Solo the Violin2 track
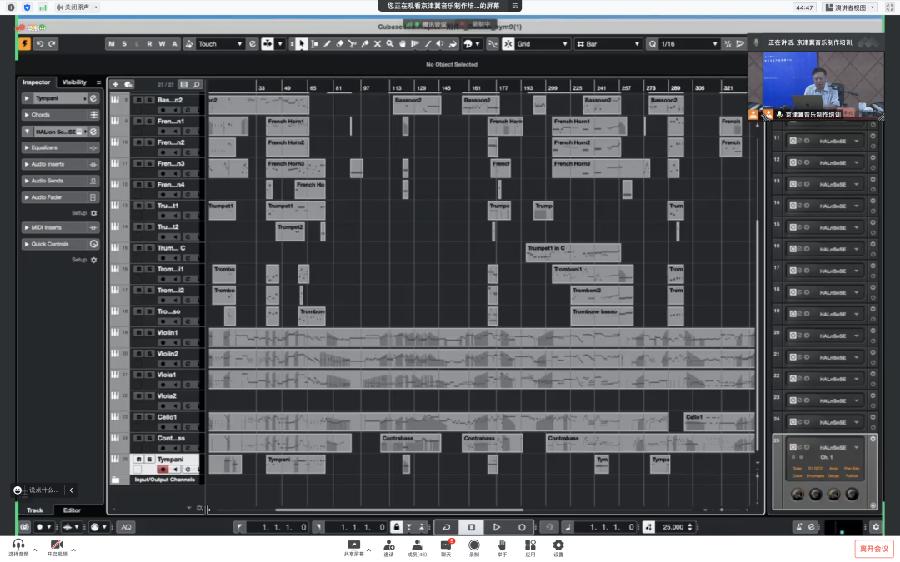The image size is (900, 562). pos(149,354)
